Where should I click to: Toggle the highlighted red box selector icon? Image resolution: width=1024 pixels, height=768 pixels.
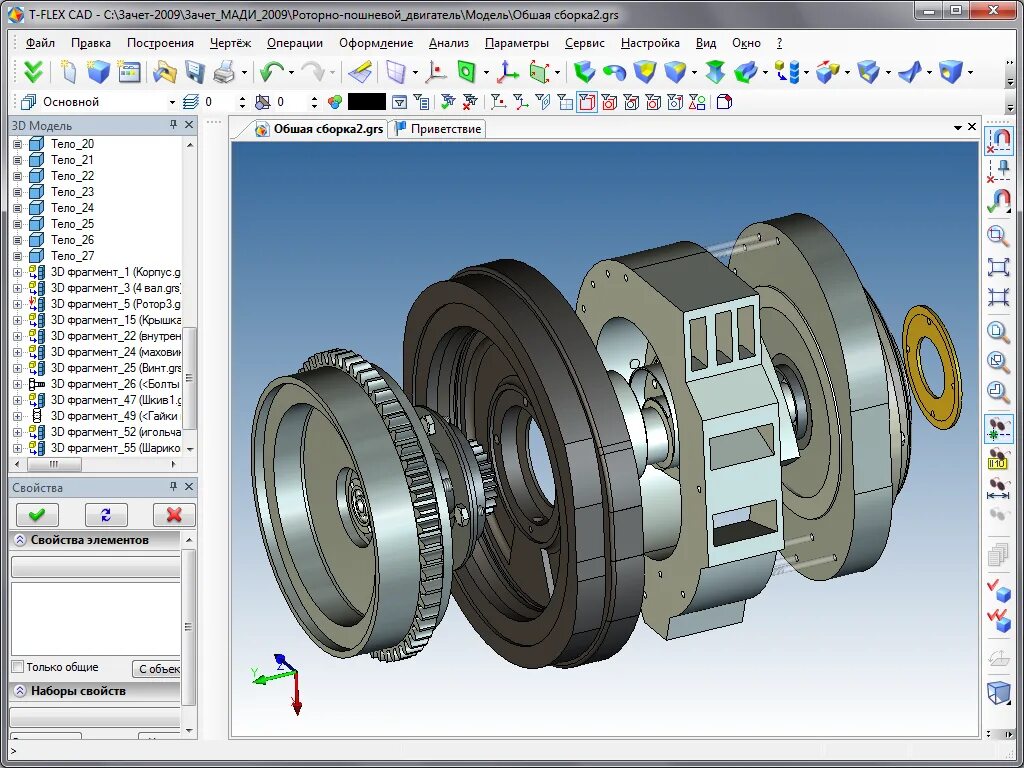coord(587,103)
